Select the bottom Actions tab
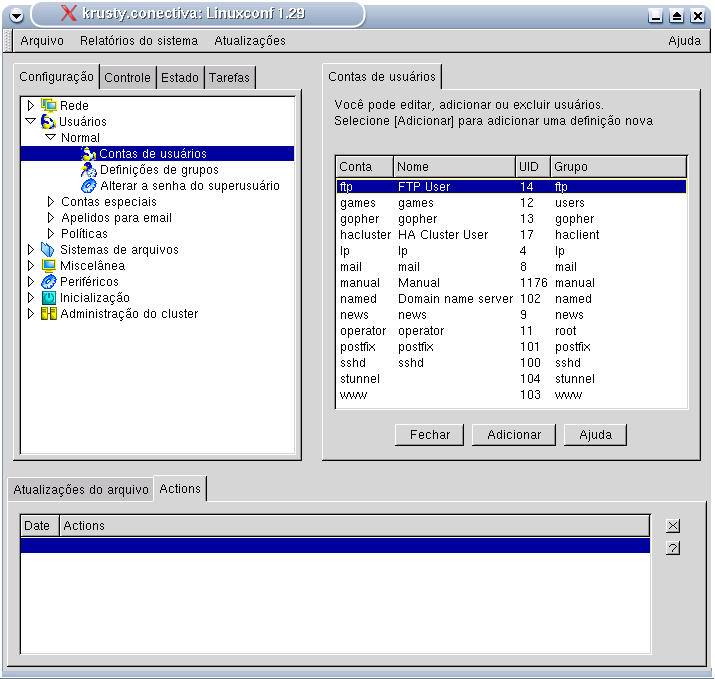 pyautogui.click(x=180, y=488)
